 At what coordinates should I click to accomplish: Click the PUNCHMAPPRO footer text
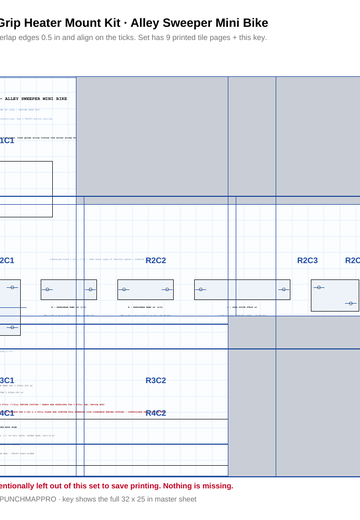tap(98, 499)
